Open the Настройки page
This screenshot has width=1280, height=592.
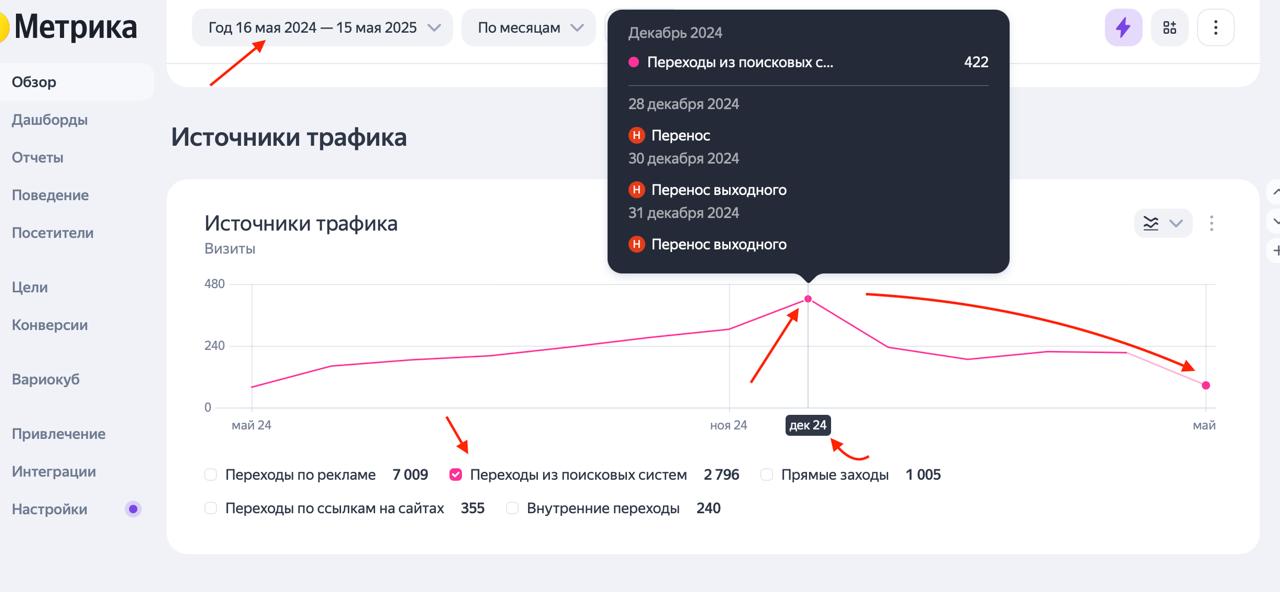pyautogui.click(x=47, y=509)
